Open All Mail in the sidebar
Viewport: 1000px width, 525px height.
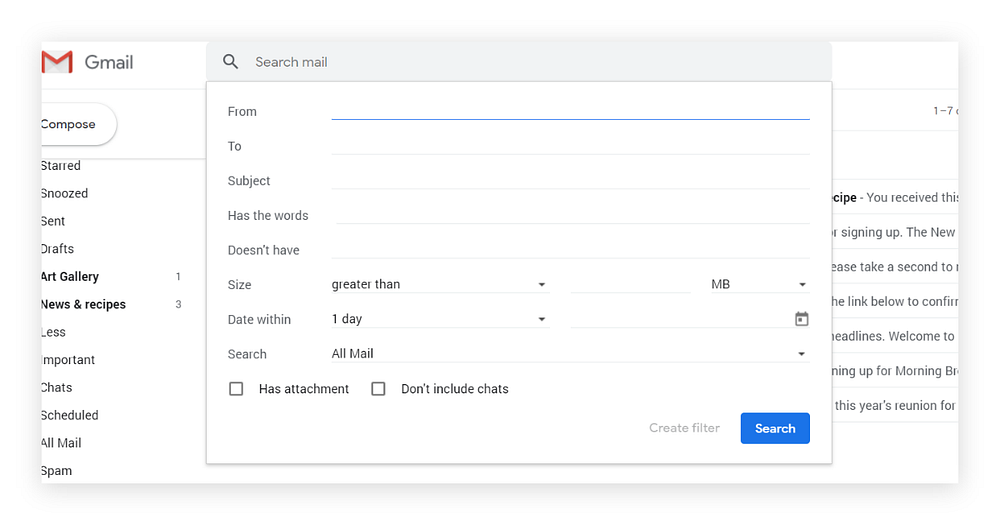61,443
